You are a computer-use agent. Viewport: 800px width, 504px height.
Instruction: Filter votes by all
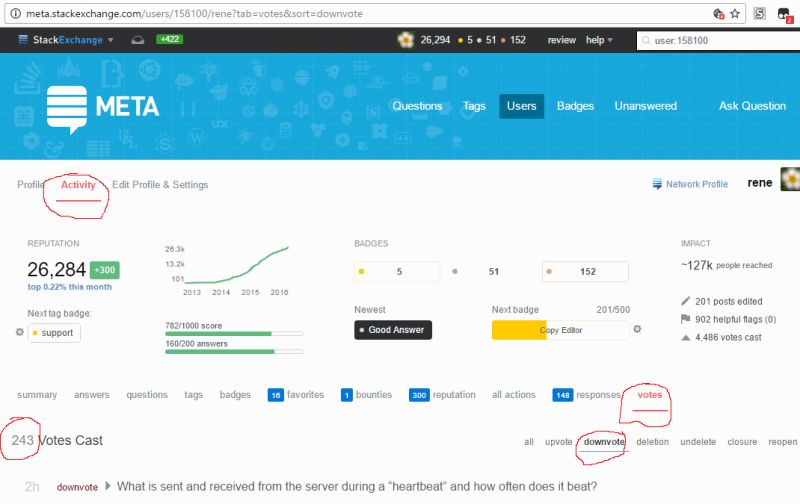point(529,442)
